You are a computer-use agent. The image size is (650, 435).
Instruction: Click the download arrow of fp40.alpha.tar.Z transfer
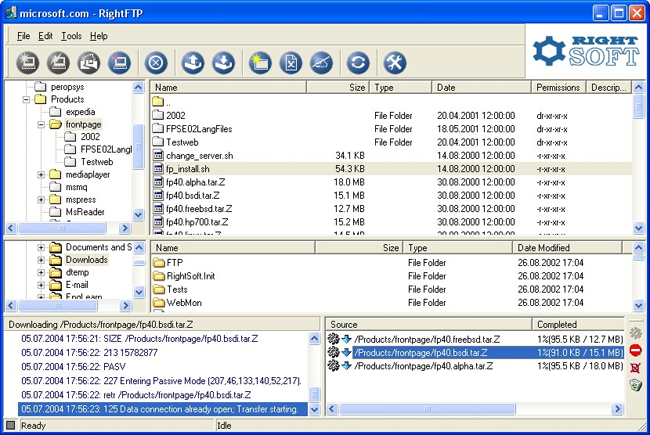(346, 366)
